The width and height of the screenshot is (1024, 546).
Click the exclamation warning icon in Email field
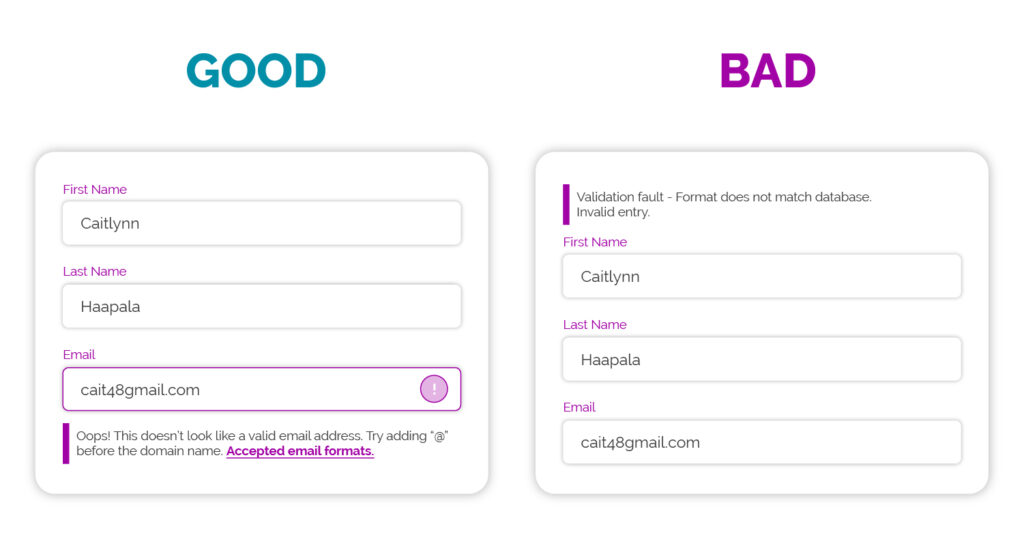[434, 389]
